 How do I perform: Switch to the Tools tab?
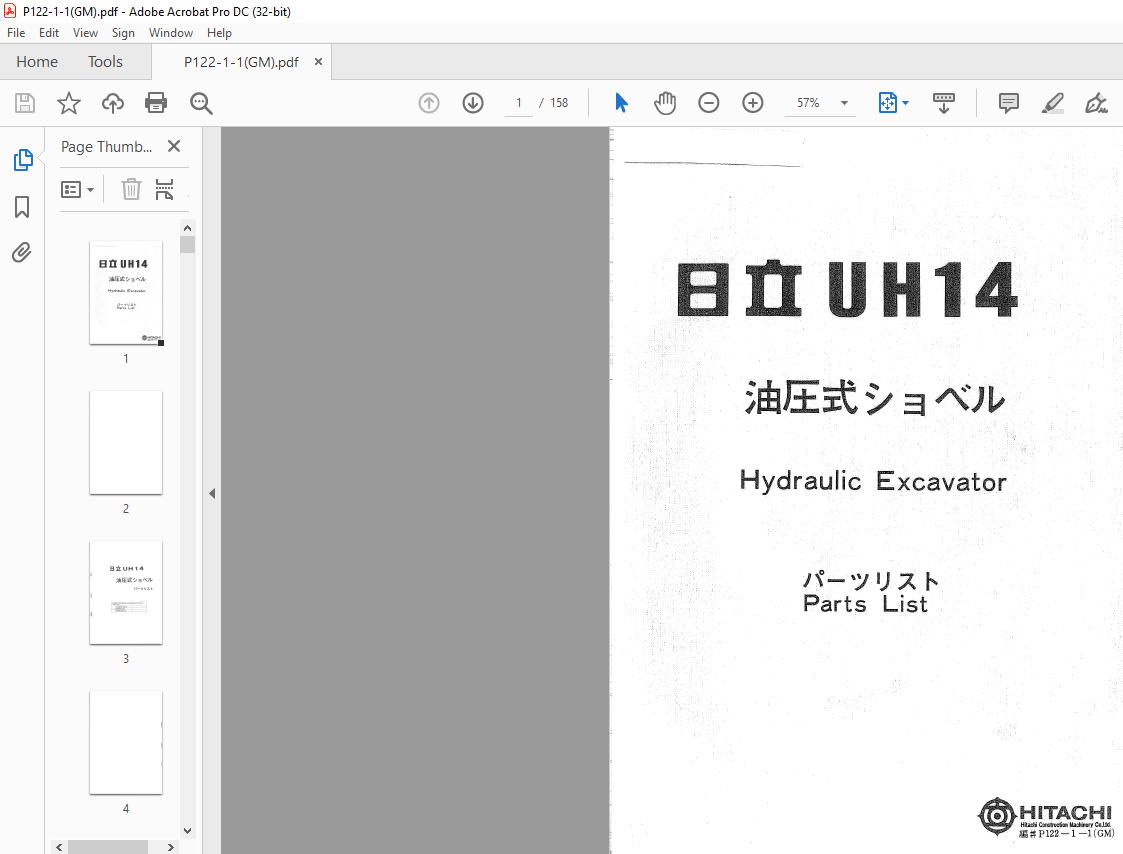coord(105,62)
